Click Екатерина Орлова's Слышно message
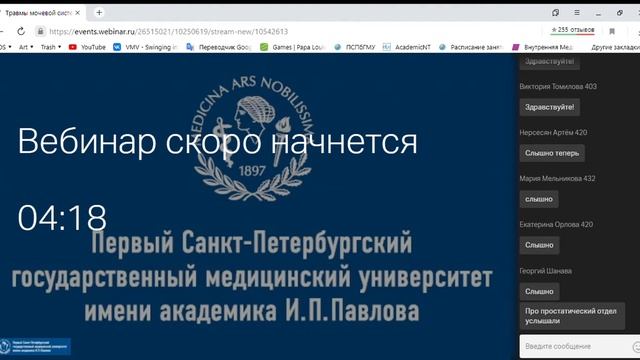Image resolution: width=640 pixels, height=360 pixels. (x=539, y=245)
